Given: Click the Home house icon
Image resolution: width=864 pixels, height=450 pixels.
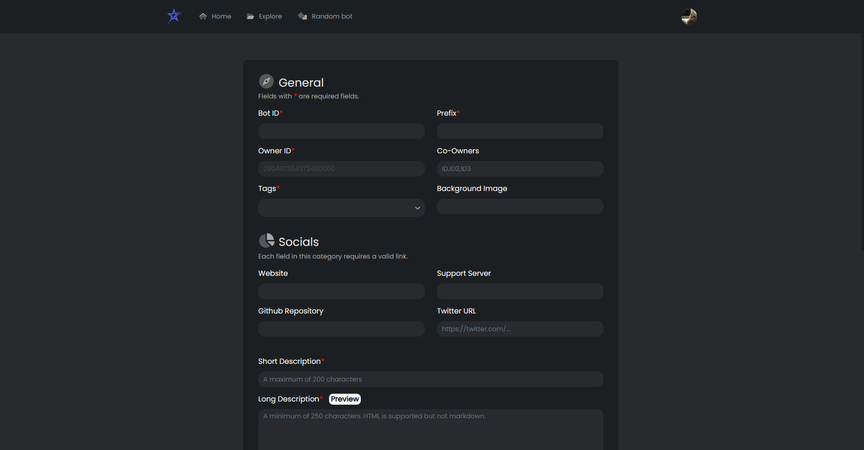Looking at the screenshot, I should [x=203, y=17].
